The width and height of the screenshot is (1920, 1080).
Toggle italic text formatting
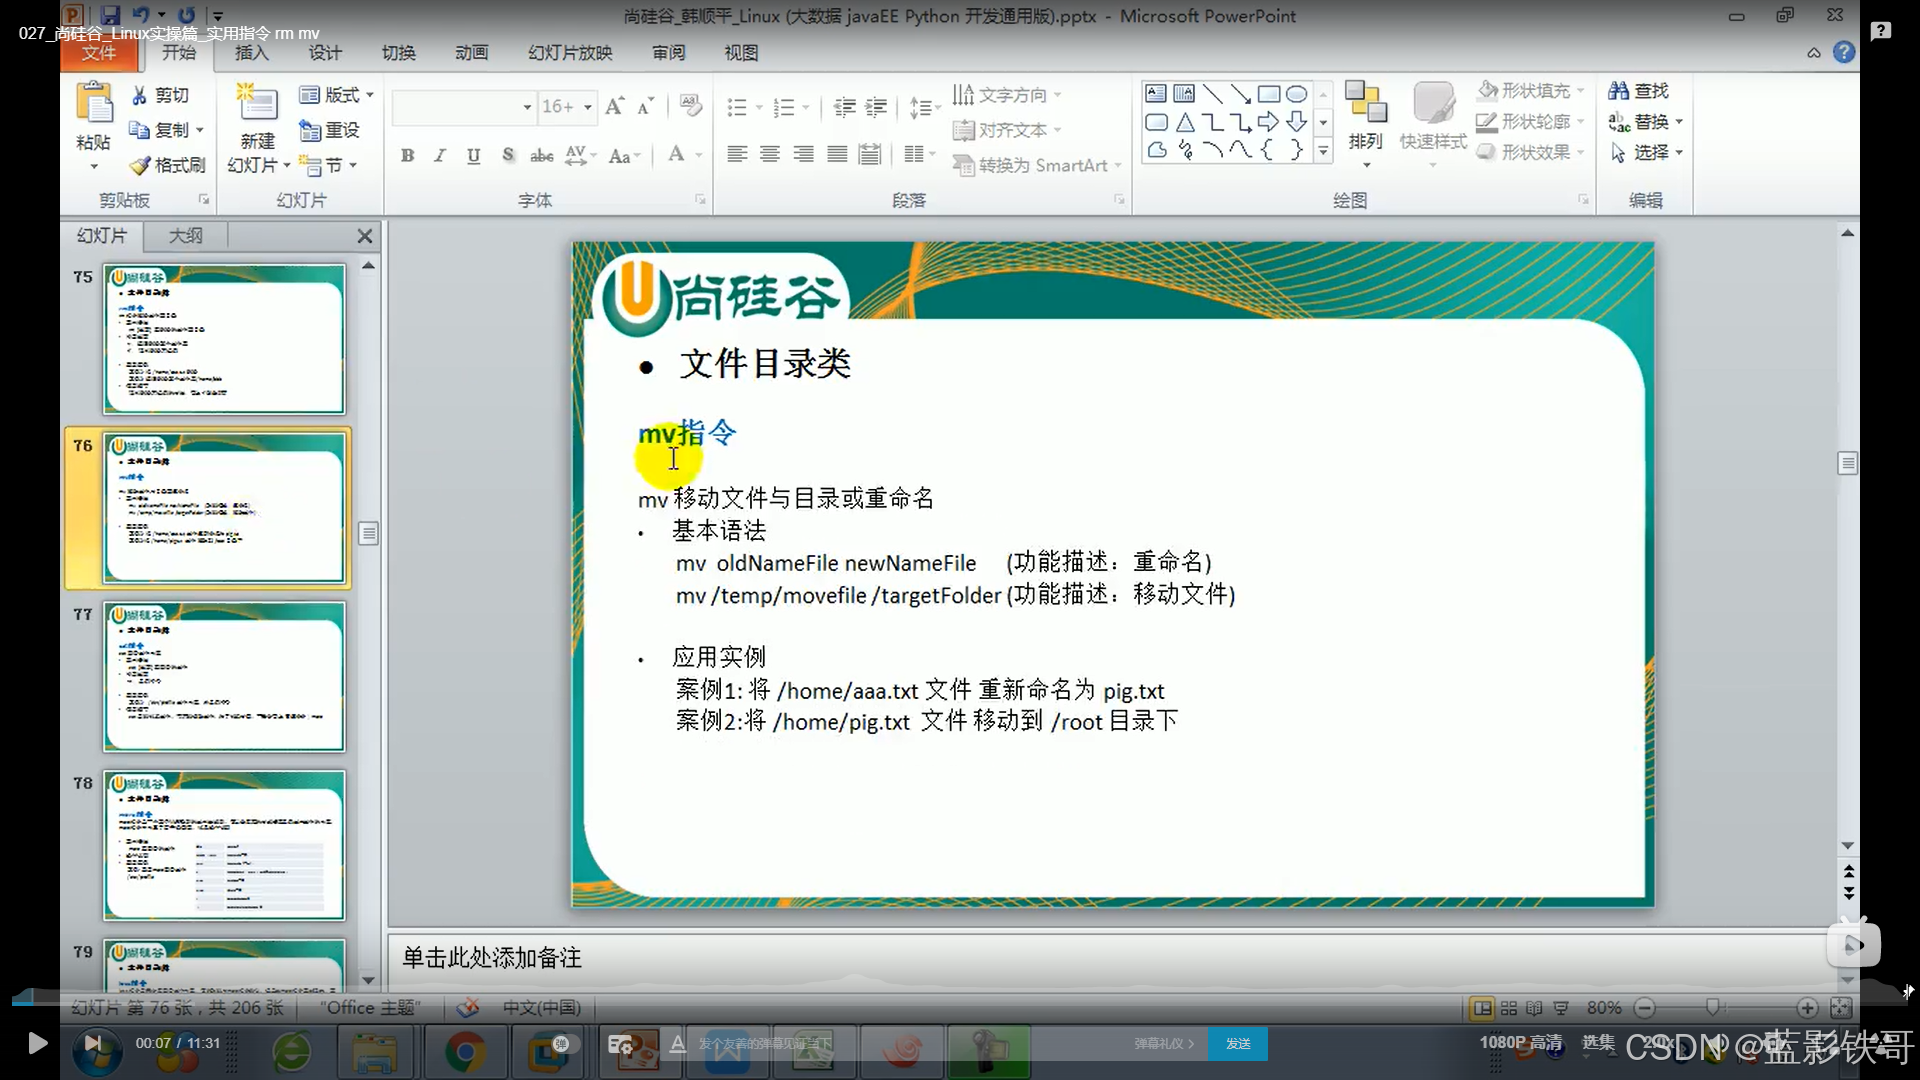(x=440, y=155)
